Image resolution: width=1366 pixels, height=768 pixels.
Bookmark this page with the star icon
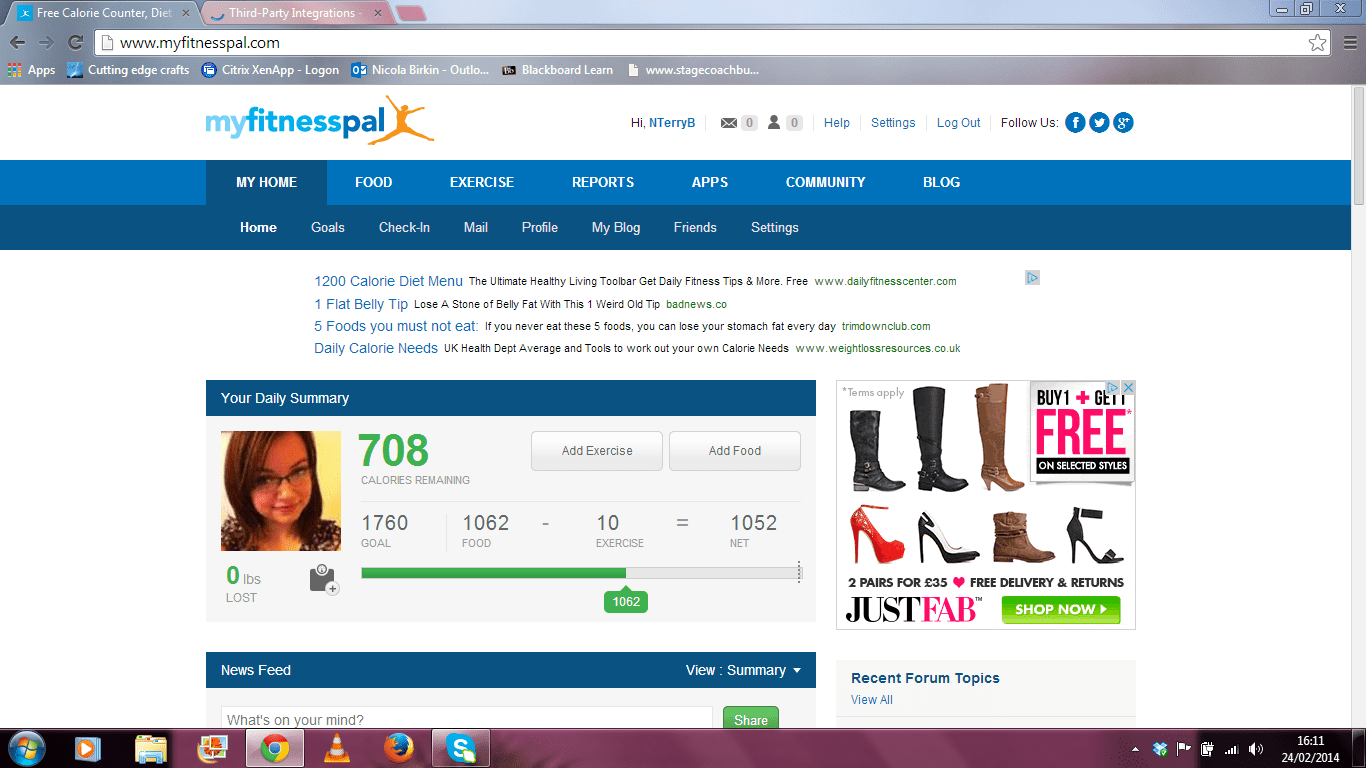click(x=1318, y=43)
